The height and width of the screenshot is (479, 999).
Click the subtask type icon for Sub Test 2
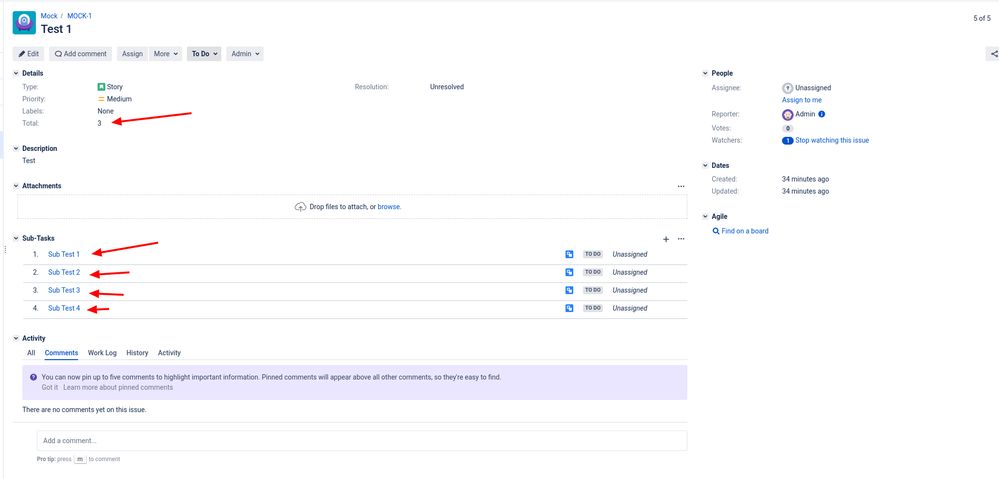click(569, 272)
